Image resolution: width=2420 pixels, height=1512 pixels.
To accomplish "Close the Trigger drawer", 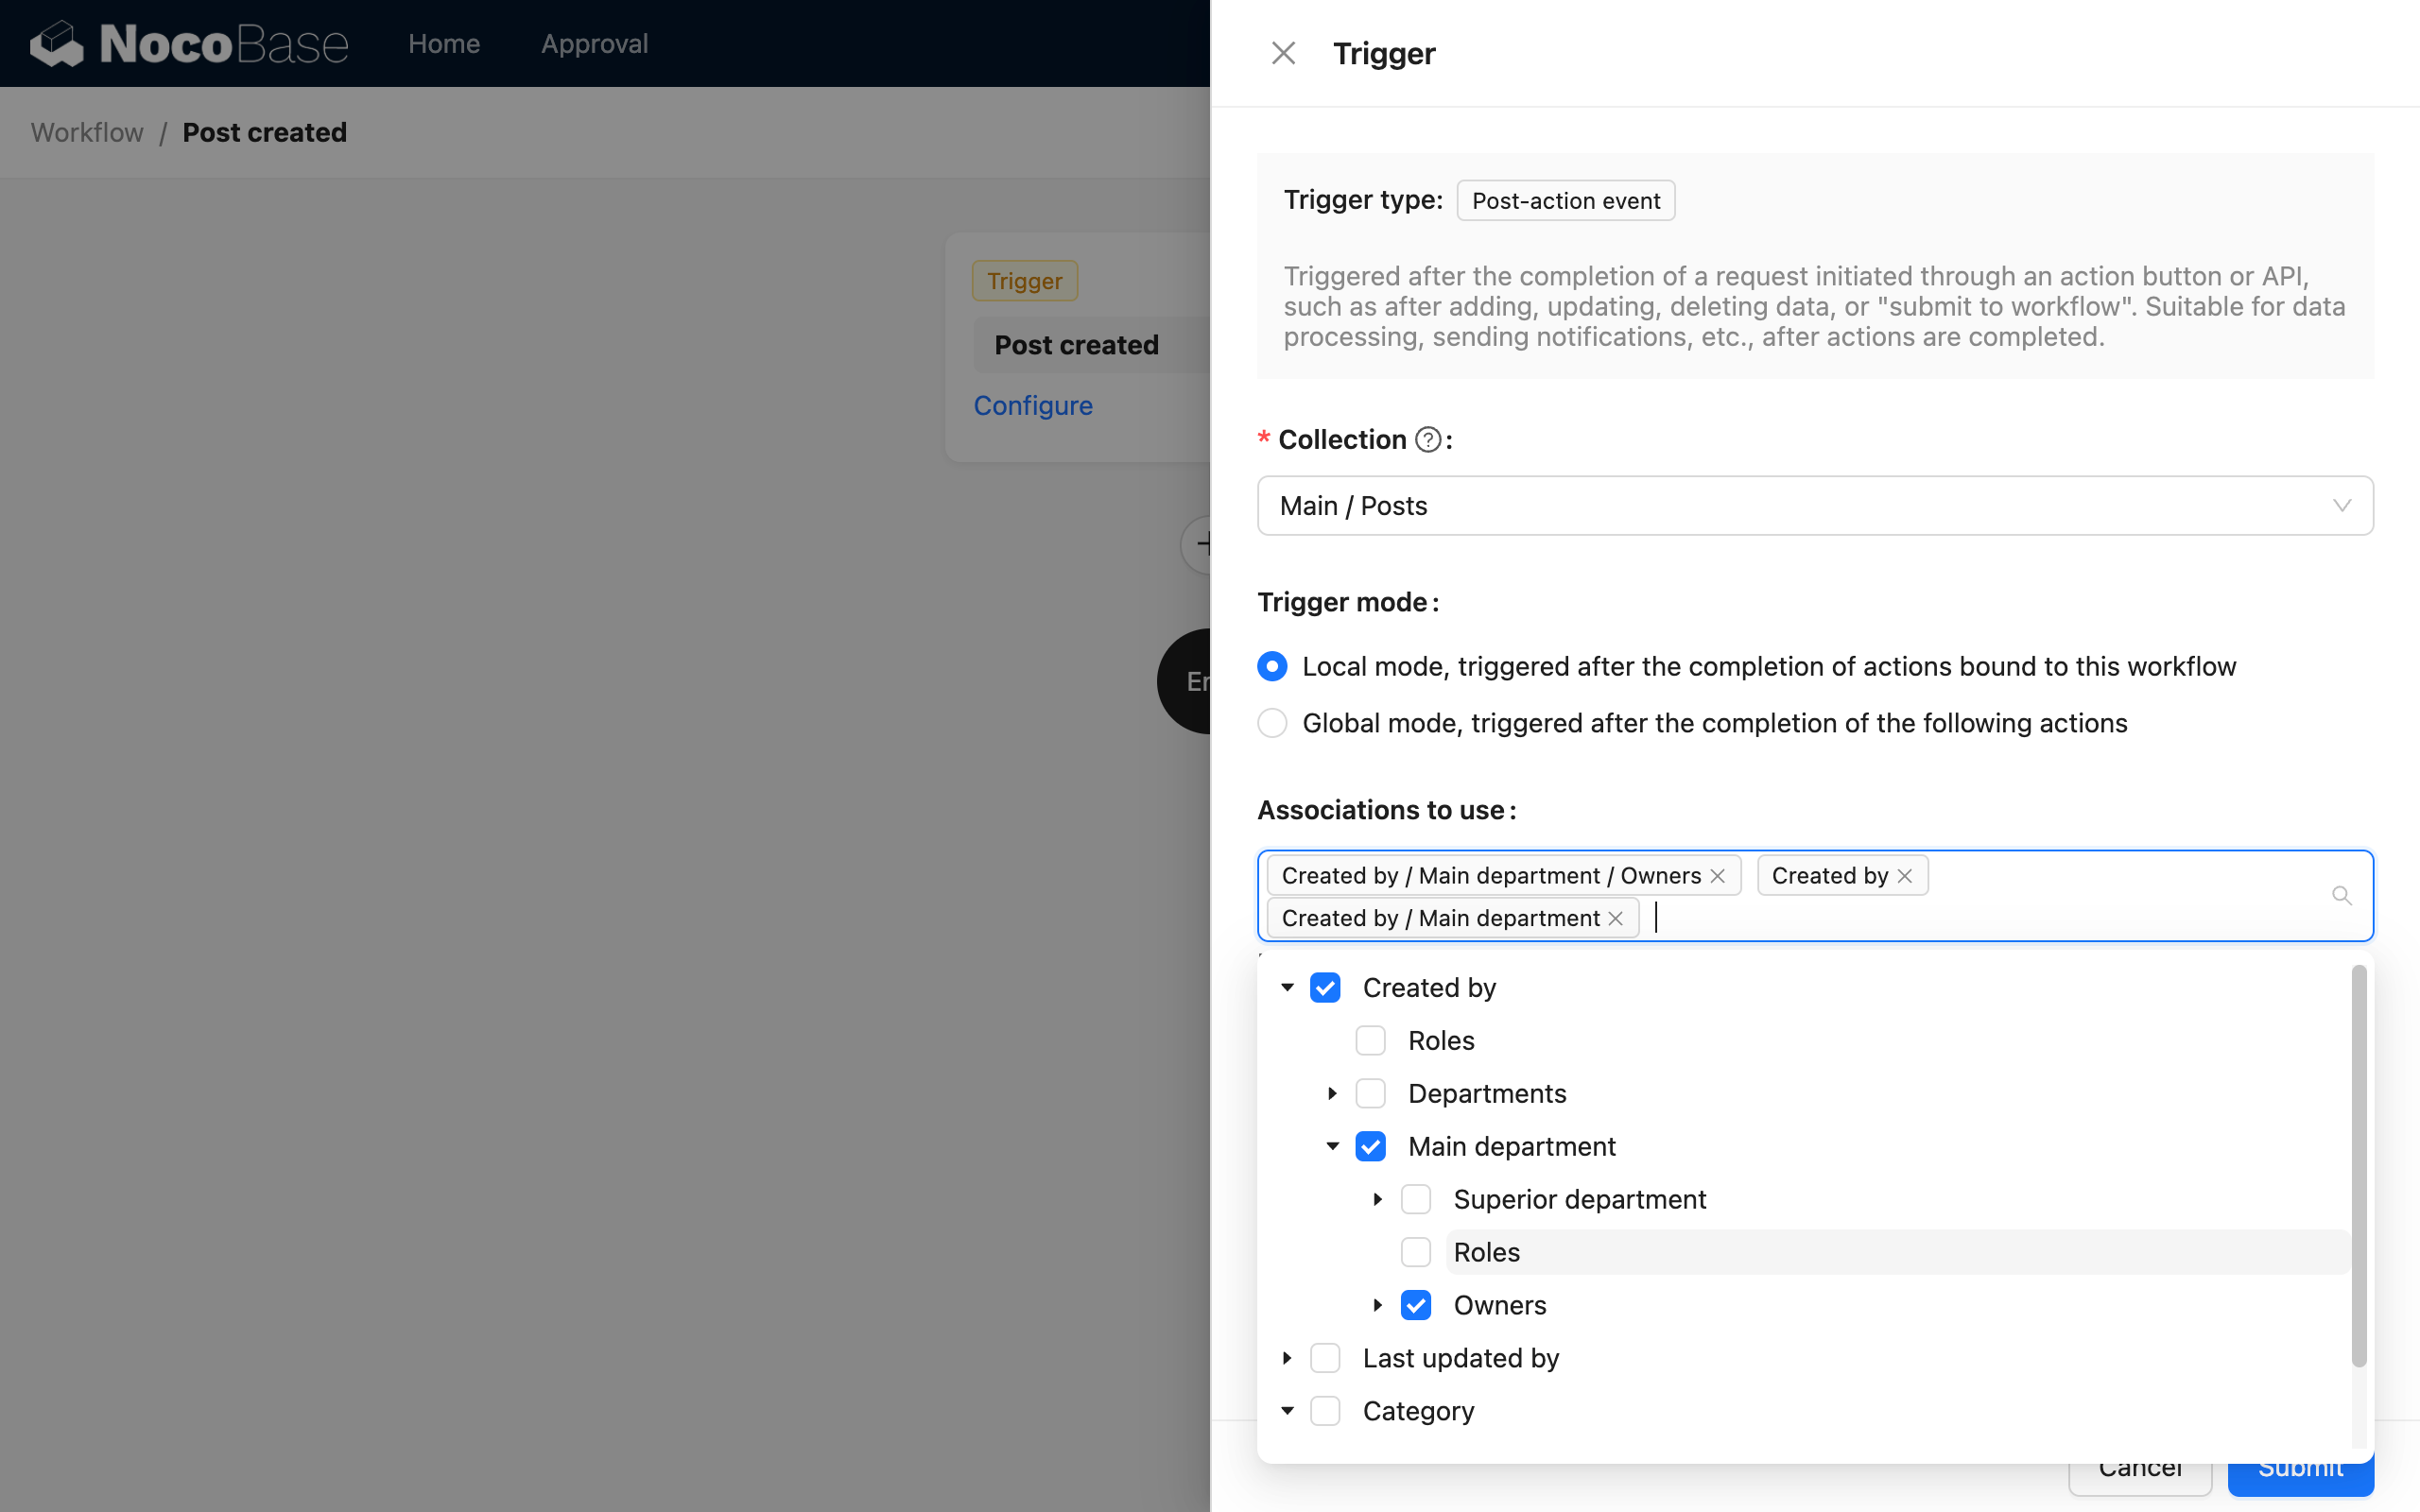I will [1283, 52].
